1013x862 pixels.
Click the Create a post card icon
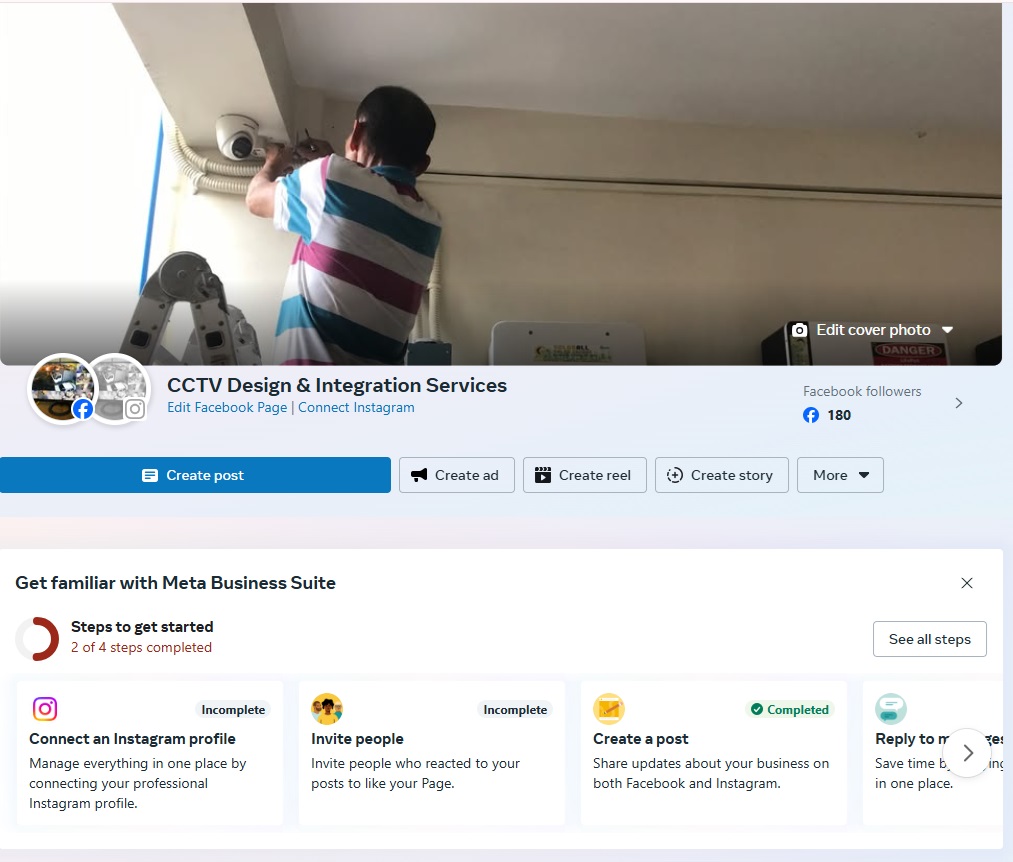[609, 709]
